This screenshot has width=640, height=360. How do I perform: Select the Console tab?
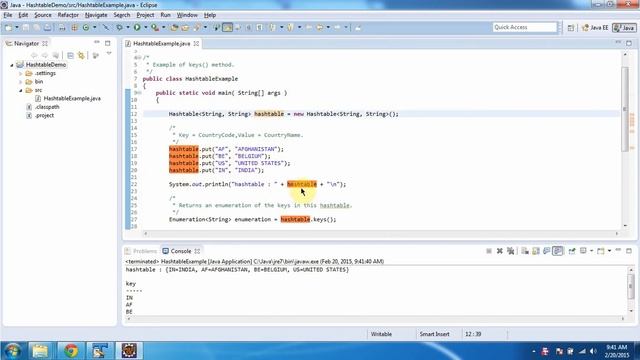pyautogui.click(x=181, y=251)
